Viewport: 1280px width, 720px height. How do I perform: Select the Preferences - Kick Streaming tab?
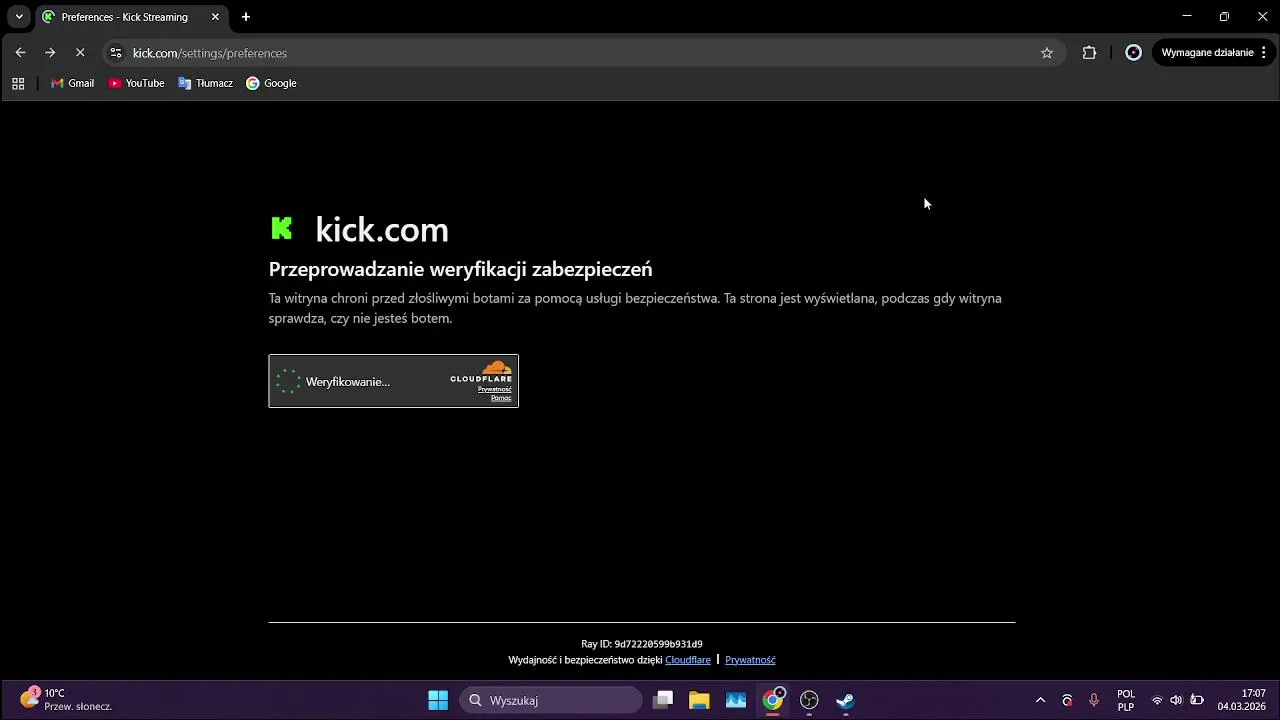(130, 17)
